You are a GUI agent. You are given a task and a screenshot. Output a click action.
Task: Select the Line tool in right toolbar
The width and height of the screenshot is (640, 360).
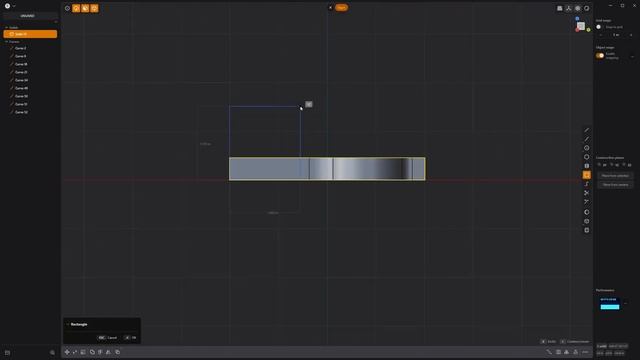[587, 130]
